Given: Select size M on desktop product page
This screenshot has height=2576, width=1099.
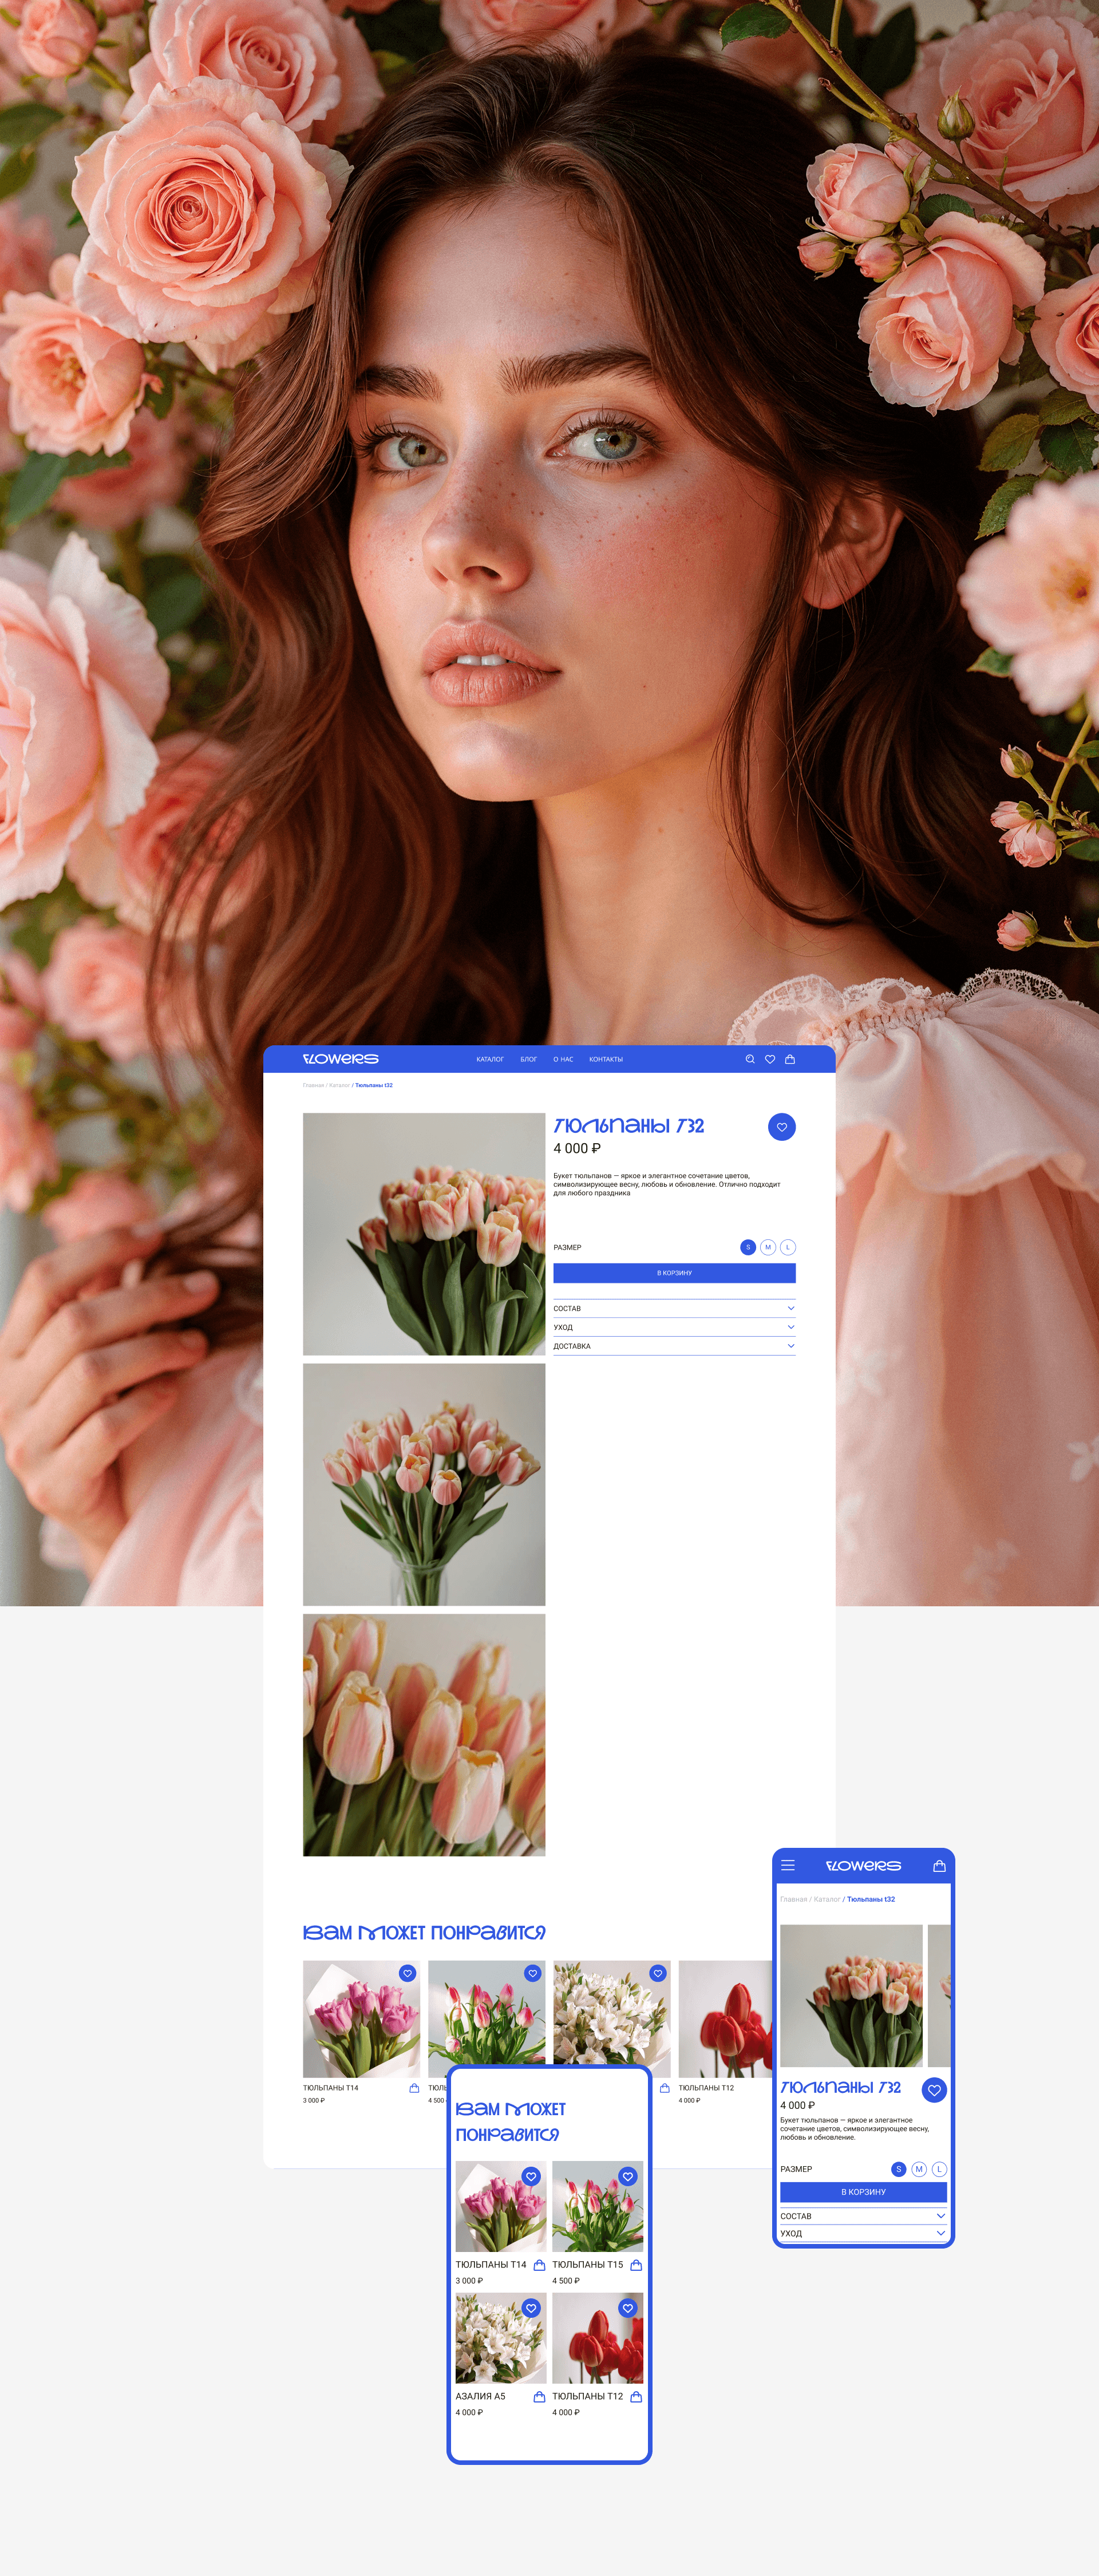Looking at the screenshot, I should [768, 1247].
